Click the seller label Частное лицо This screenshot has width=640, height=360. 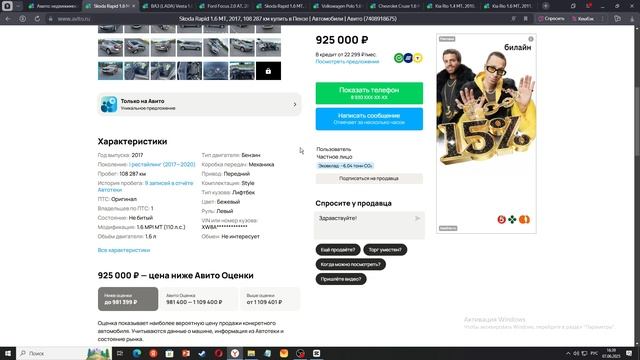(334, 157)
